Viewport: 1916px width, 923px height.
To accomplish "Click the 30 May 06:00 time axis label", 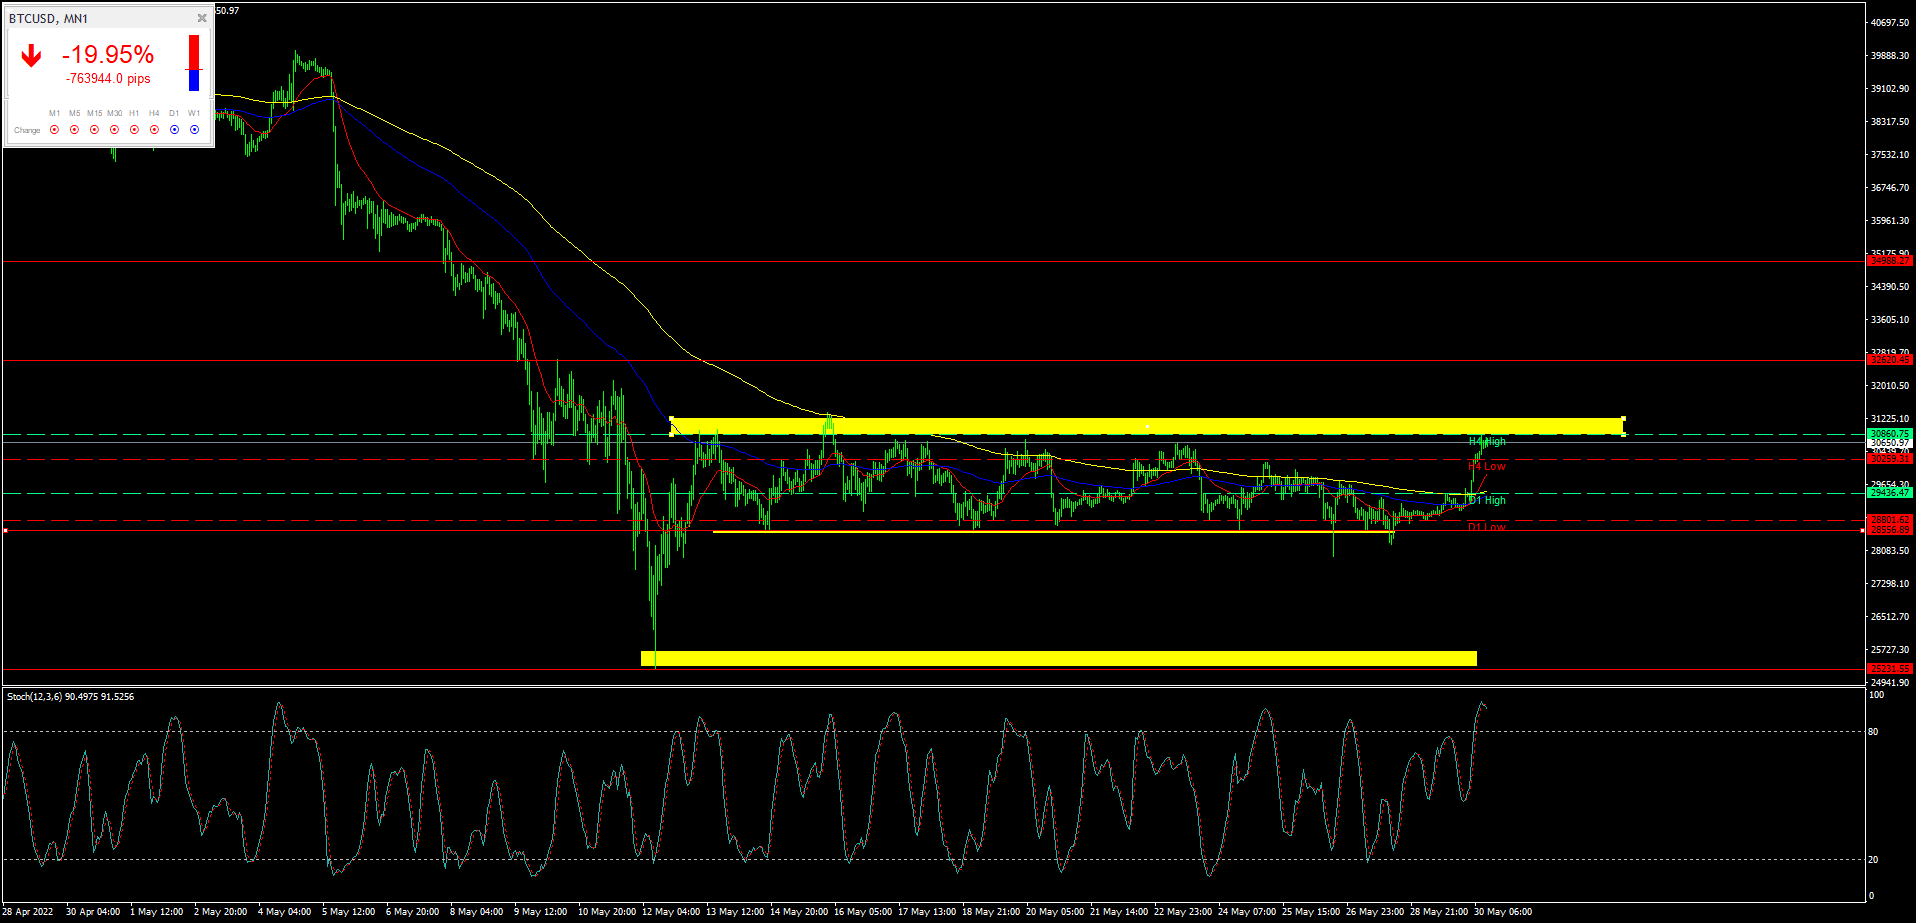I will tap(1503, 911).
